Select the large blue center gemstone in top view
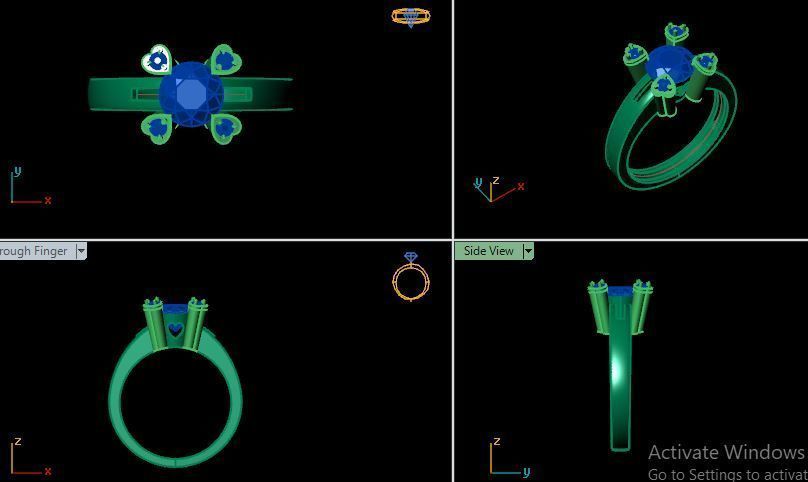808x482 pixels. click(x=191, y=94)
